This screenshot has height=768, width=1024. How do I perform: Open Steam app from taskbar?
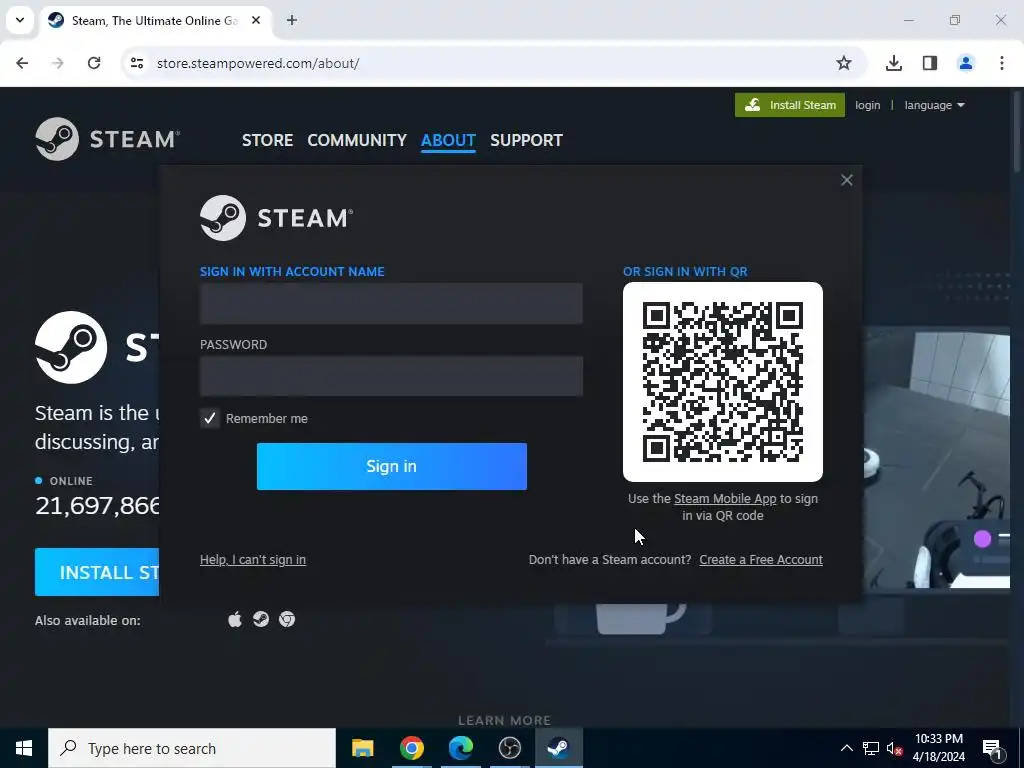[558, 748]
